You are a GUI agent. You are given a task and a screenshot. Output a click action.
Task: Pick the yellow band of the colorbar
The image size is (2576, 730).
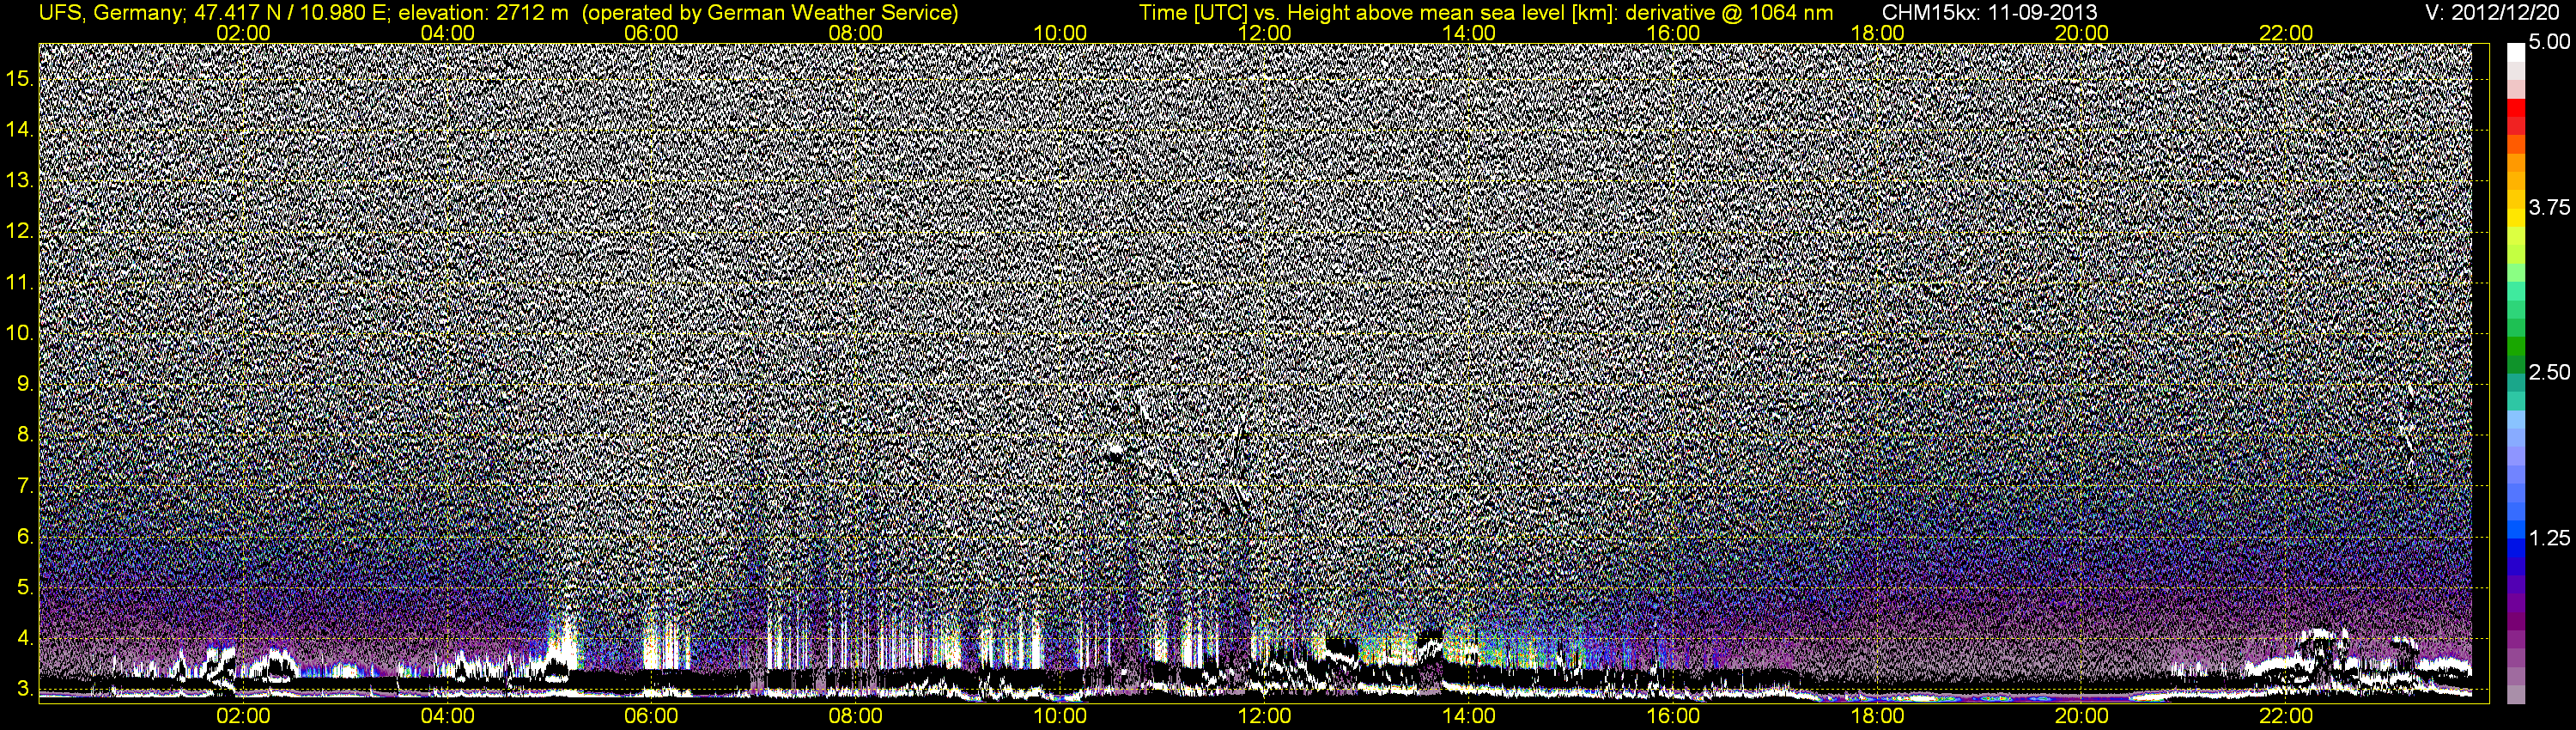[x=2515, y=218]
